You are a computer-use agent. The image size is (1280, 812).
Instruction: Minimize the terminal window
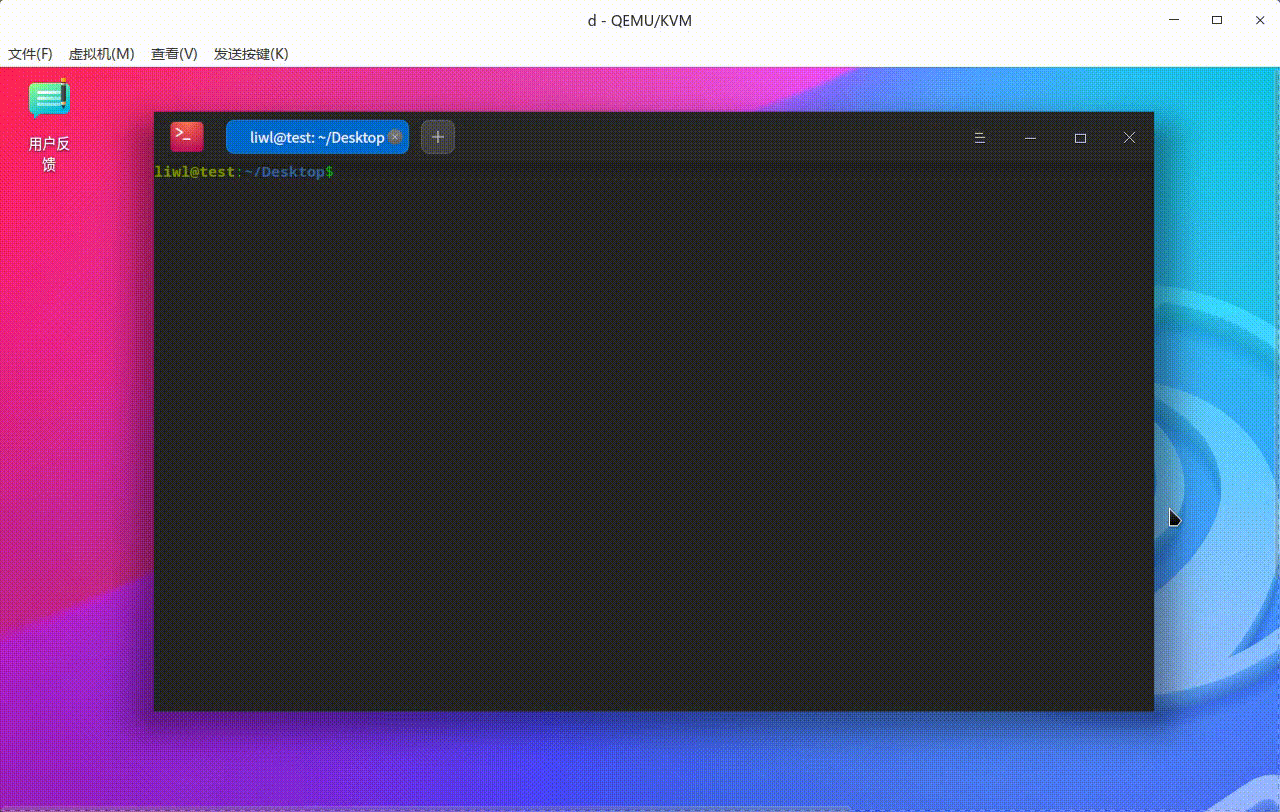tap(1030, 138)
